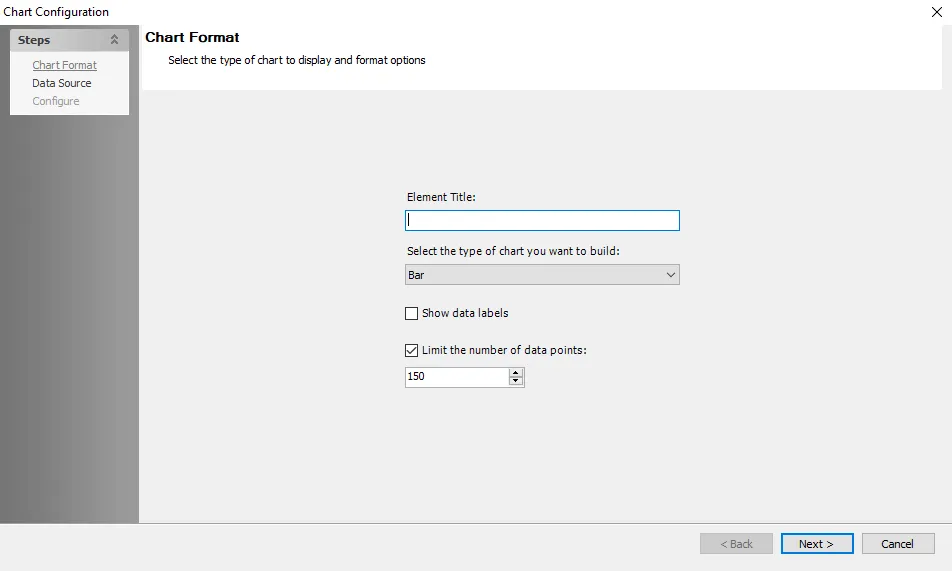The image size is (952, 571).
Task: Cancel the chart configuration wizard
Action: click(897, 544)
